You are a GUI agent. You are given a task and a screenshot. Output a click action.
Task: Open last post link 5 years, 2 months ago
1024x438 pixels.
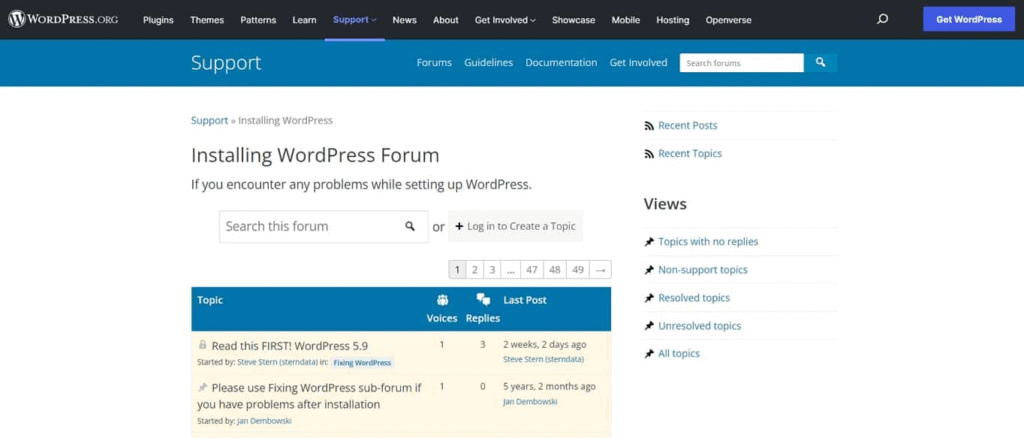click(549, 386)
